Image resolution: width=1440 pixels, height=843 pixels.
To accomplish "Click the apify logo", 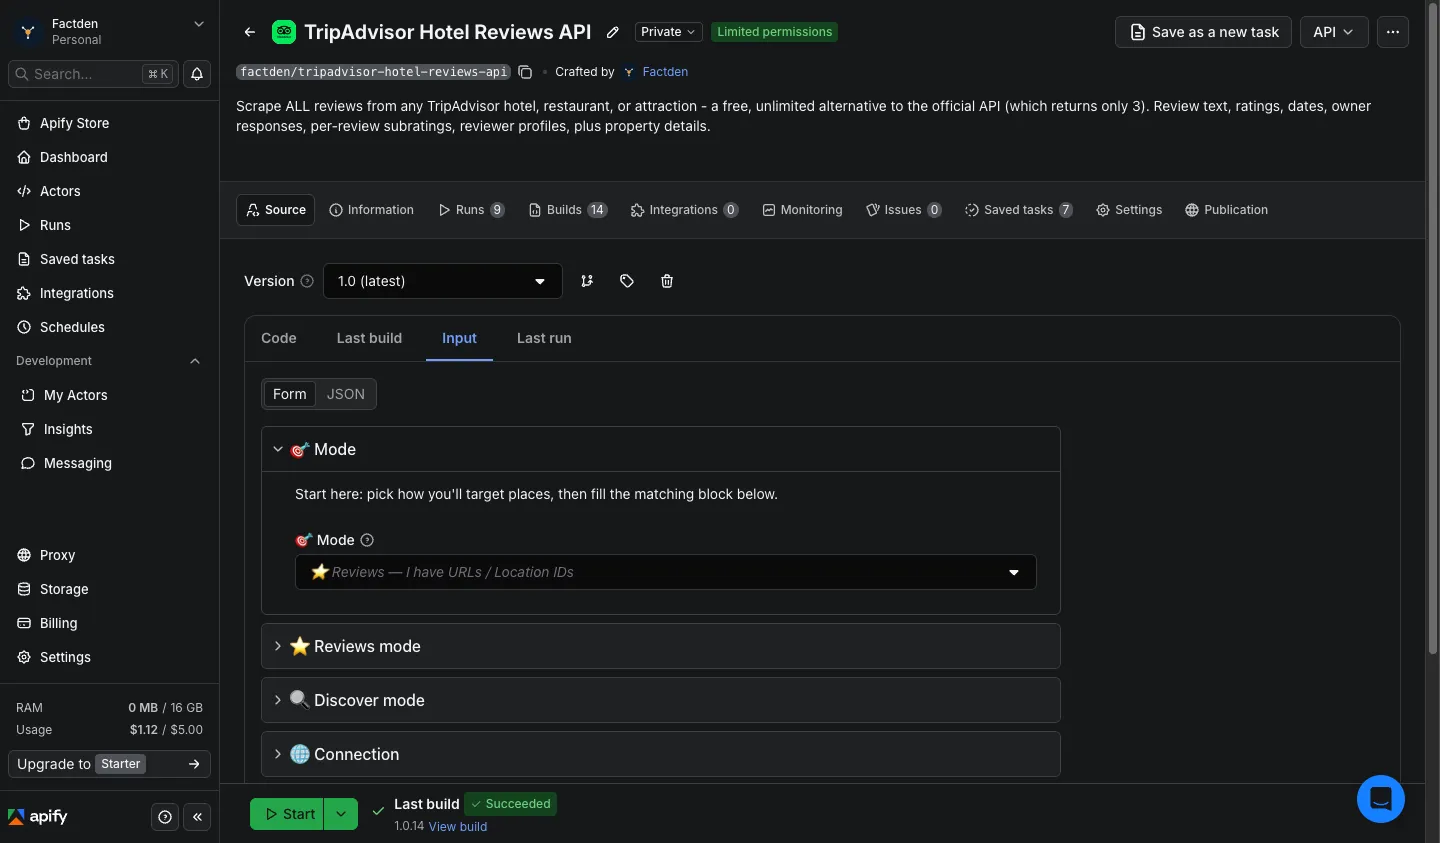I will click(x=38, y=817).
